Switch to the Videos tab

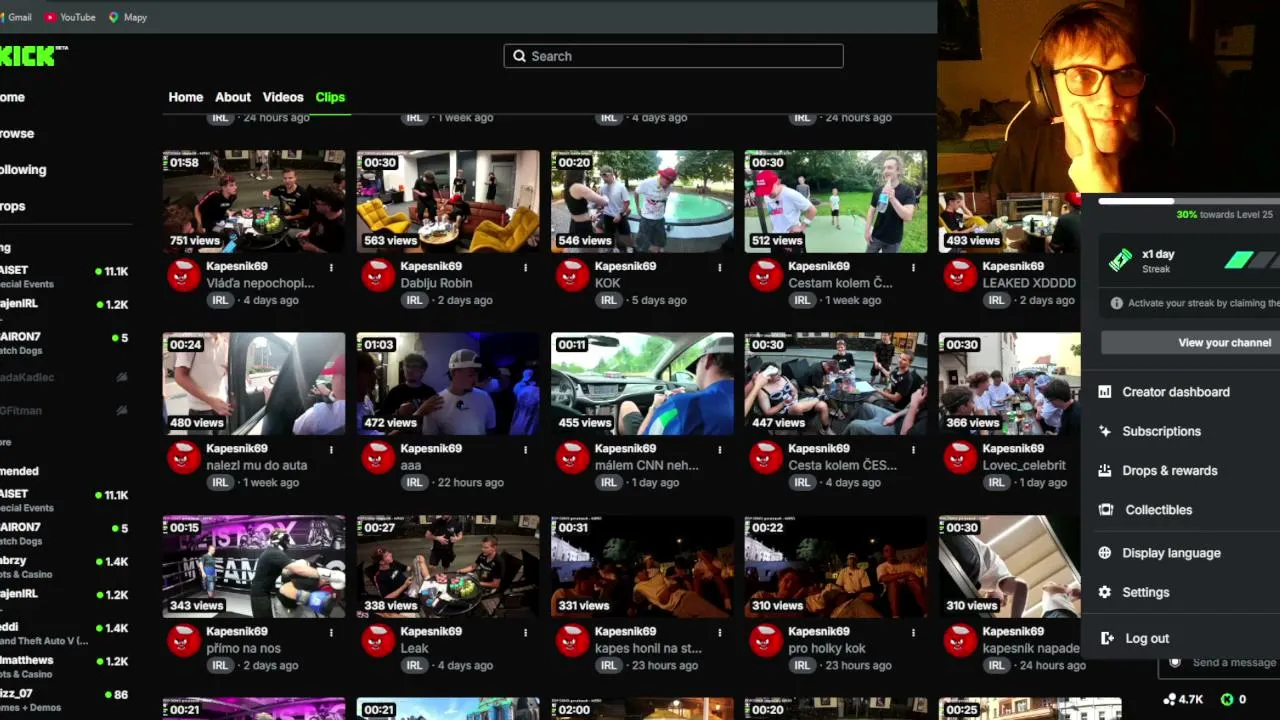click(283, 97)
